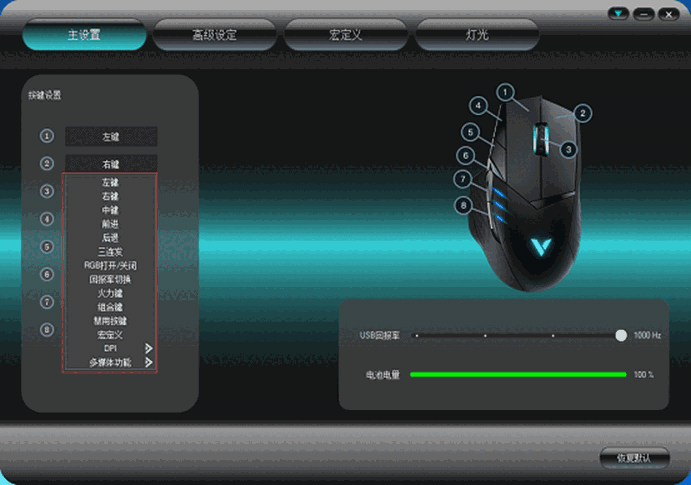Click the 恢复默认 restore defaults button

635,458
